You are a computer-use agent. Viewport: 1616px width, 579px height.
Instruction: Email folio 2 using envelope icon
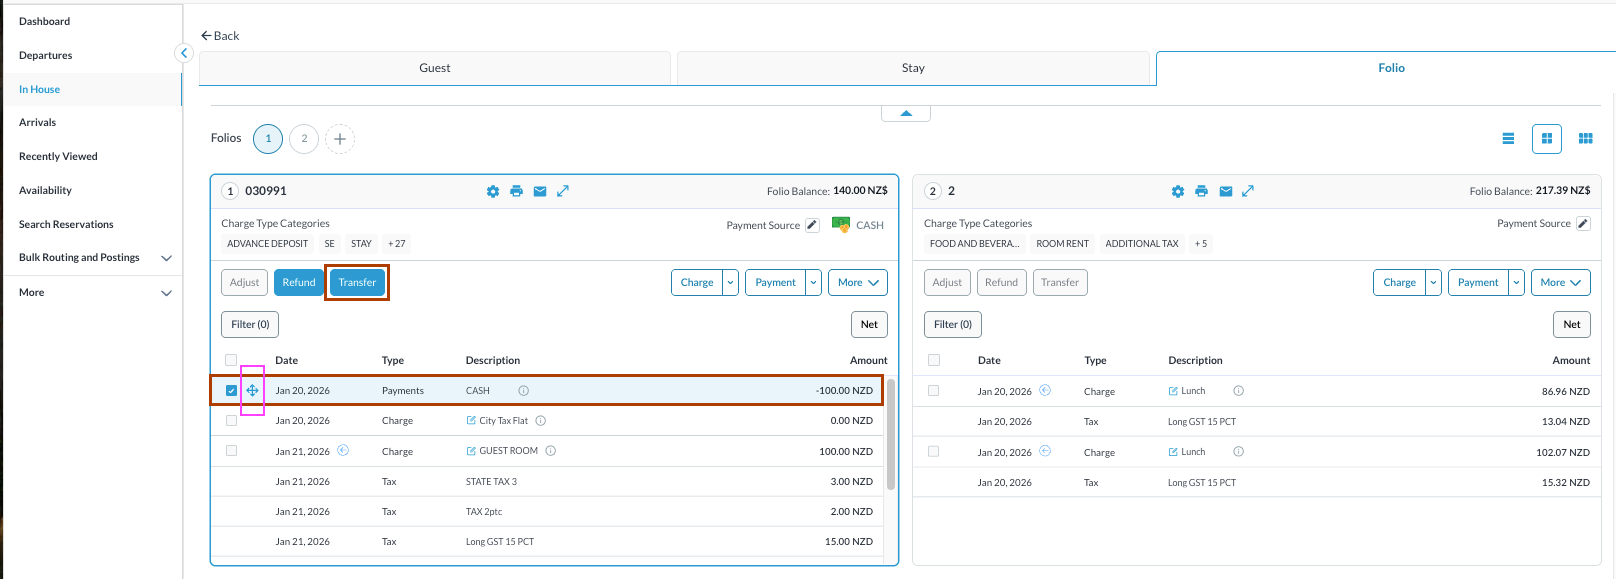[x=1225, y=191]
